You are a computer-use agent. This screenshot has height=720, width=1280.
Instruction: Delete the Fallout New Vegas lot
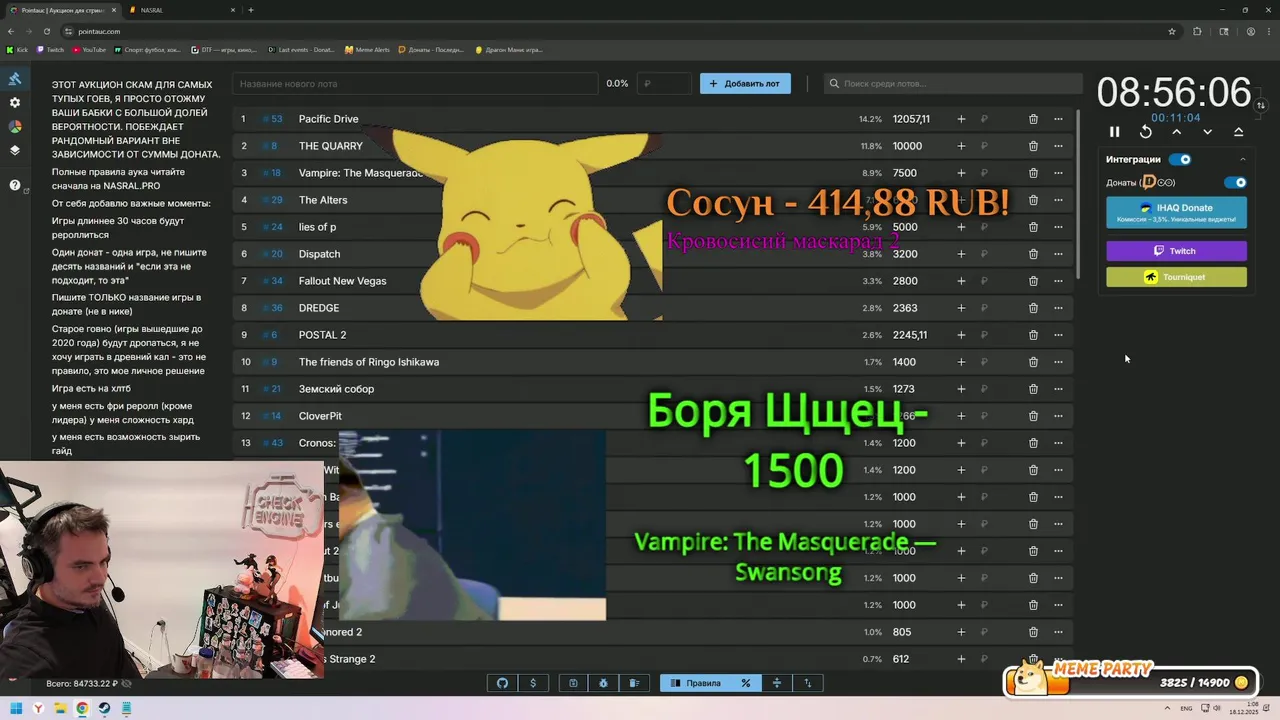1033,281
